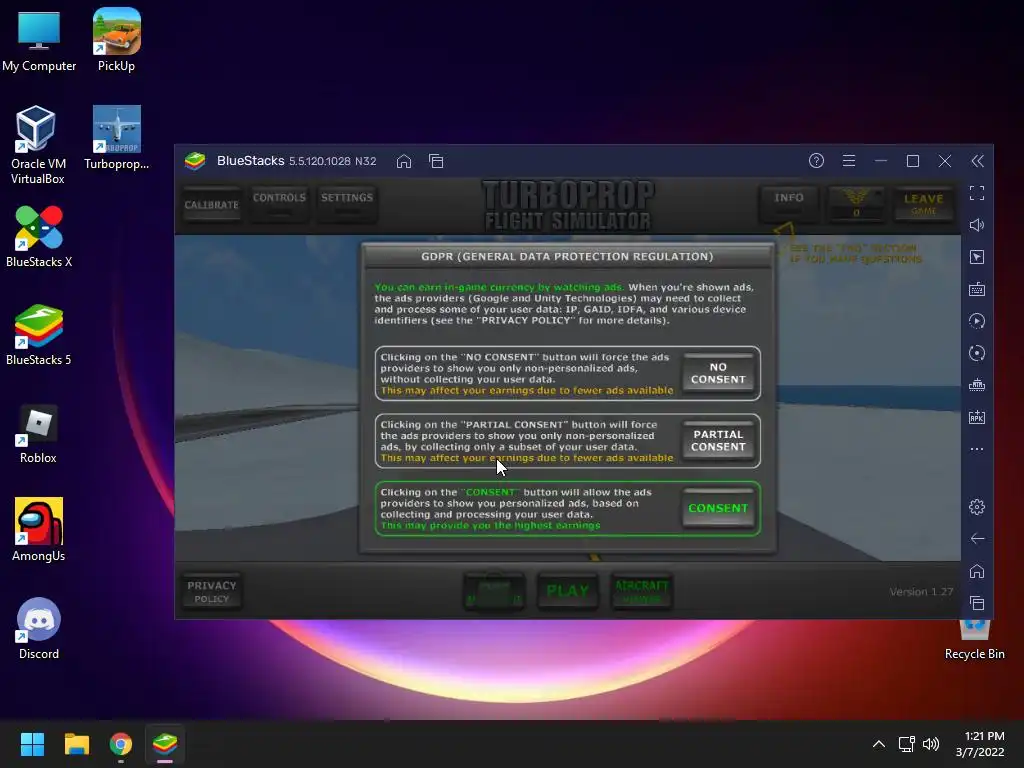Open BlueStacks help question mark icon
The image size is (1024, 768).
click(816, 161)
